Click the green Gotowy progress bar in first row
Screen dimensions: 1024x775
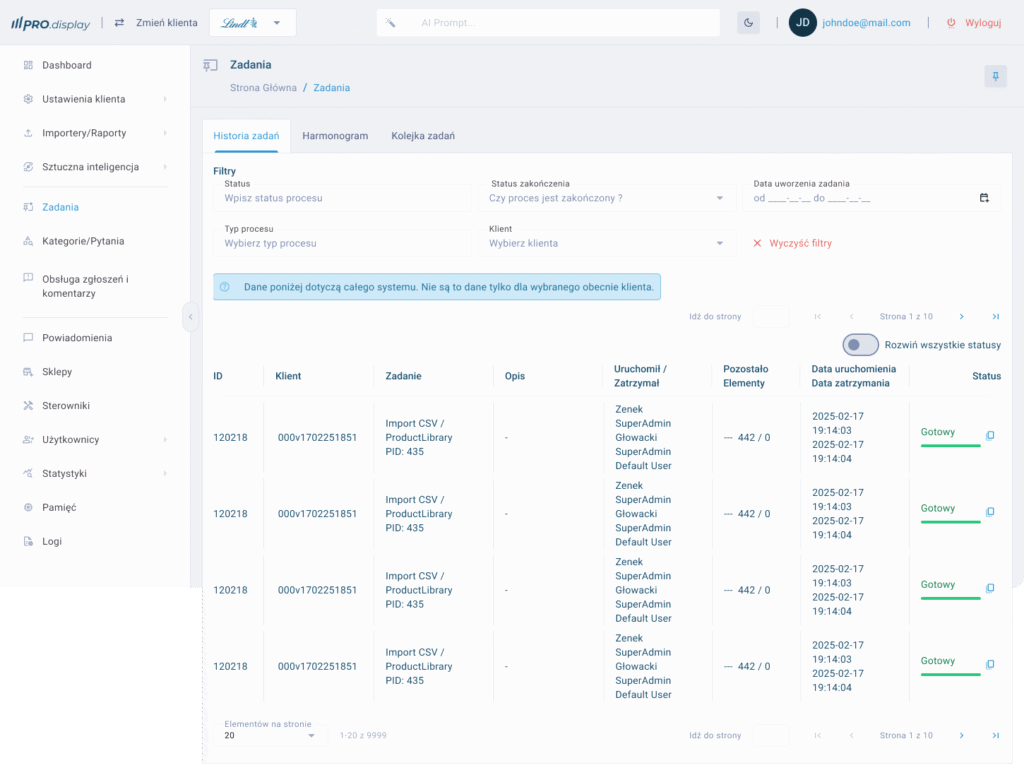pos(950,445)
